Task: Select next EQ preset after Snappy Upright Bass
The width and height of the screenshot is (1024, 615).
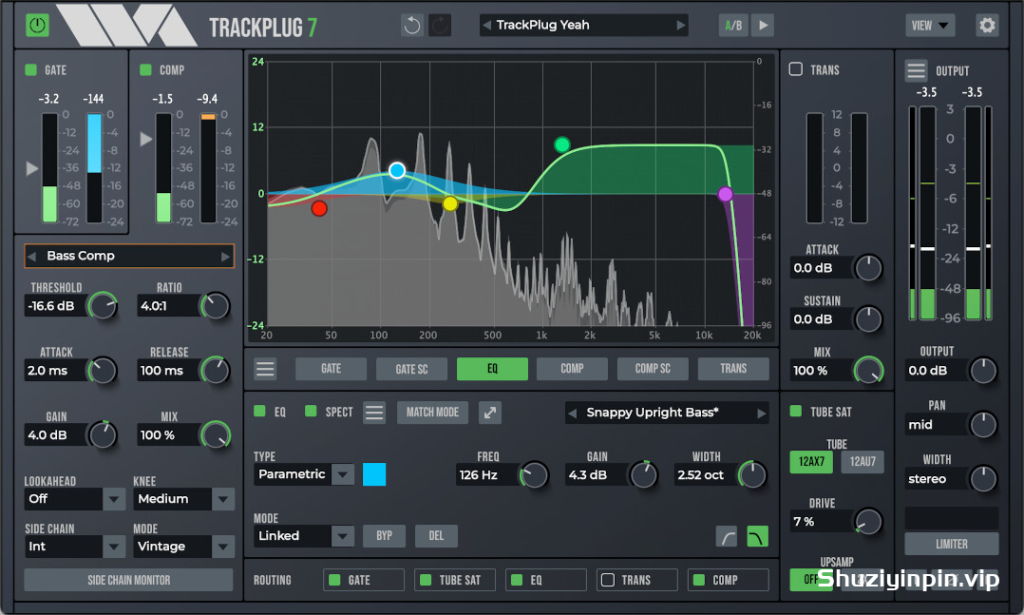Action: [x=761, y=413]
